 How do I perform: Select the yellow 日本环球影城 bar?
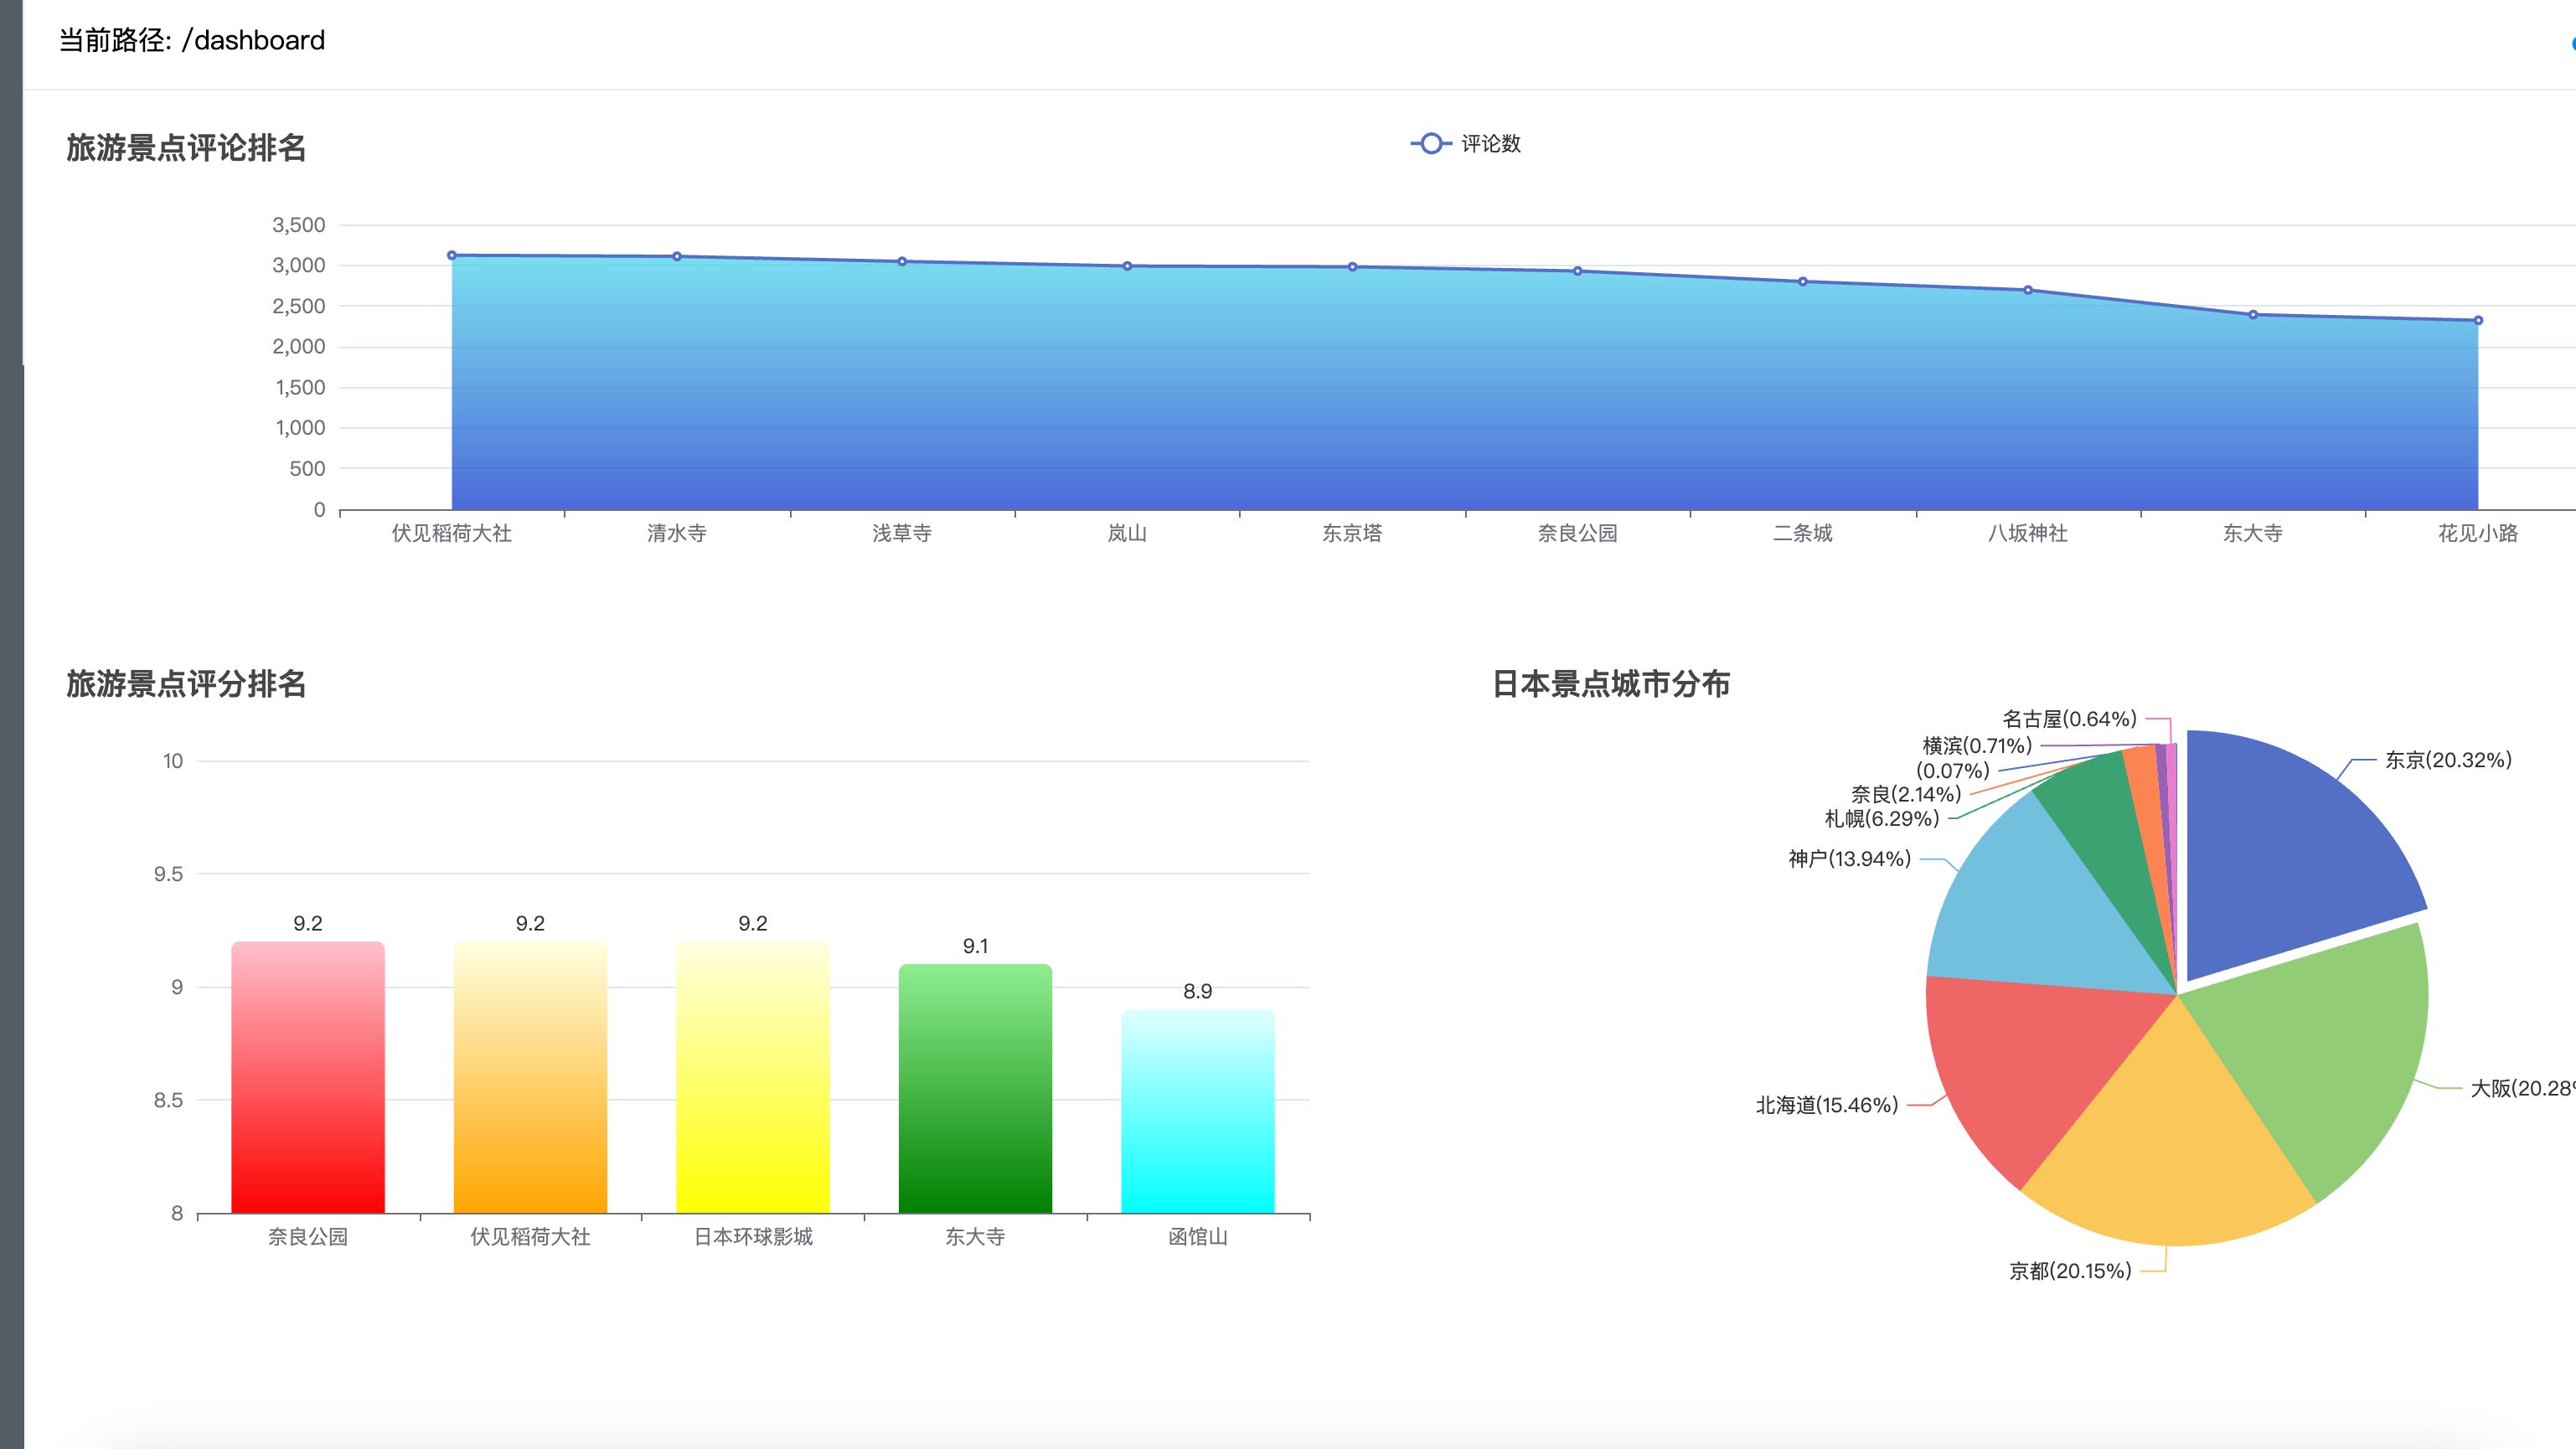tap(753, 1077)
